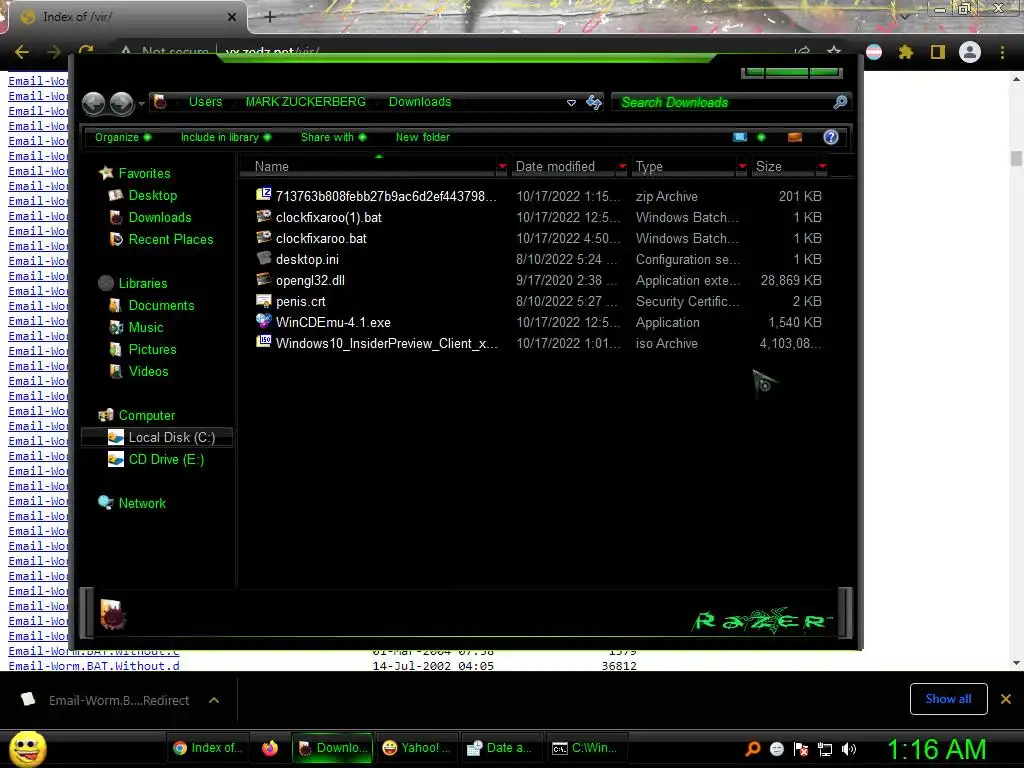Open Chrome side panel icon
Image resolution: width=1024 pixels, height=768 pixels.
tap(938, 52)
